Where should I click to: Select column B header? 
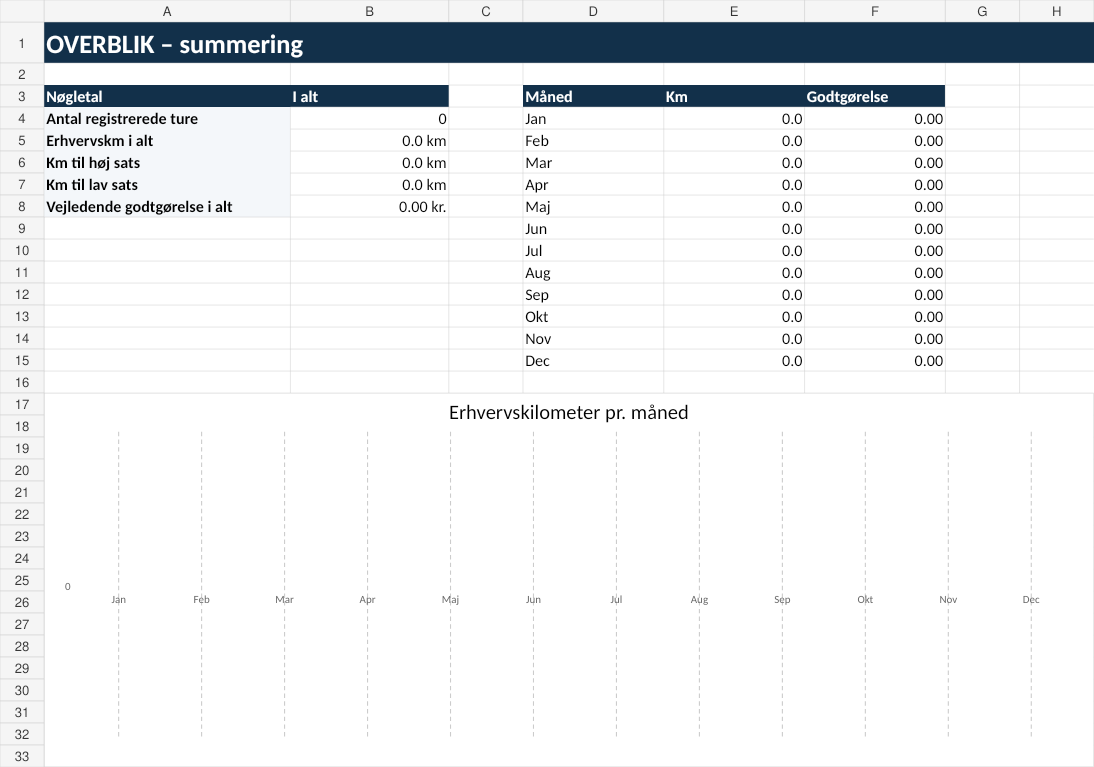(x=369, y=11)
